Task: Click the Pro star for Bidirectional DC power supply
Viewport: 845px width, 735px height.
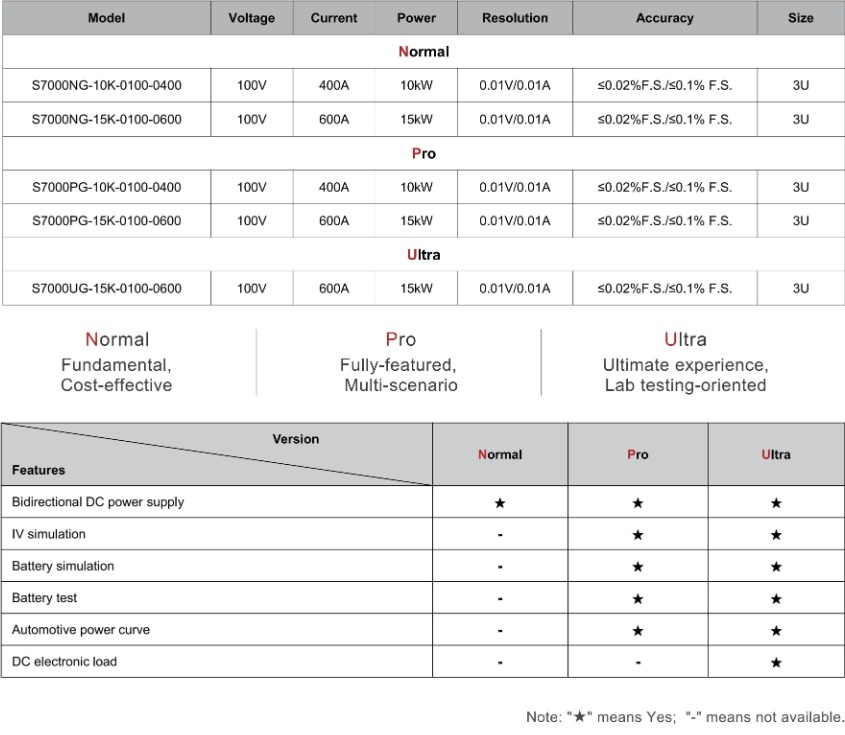Action: click(638, 503)
